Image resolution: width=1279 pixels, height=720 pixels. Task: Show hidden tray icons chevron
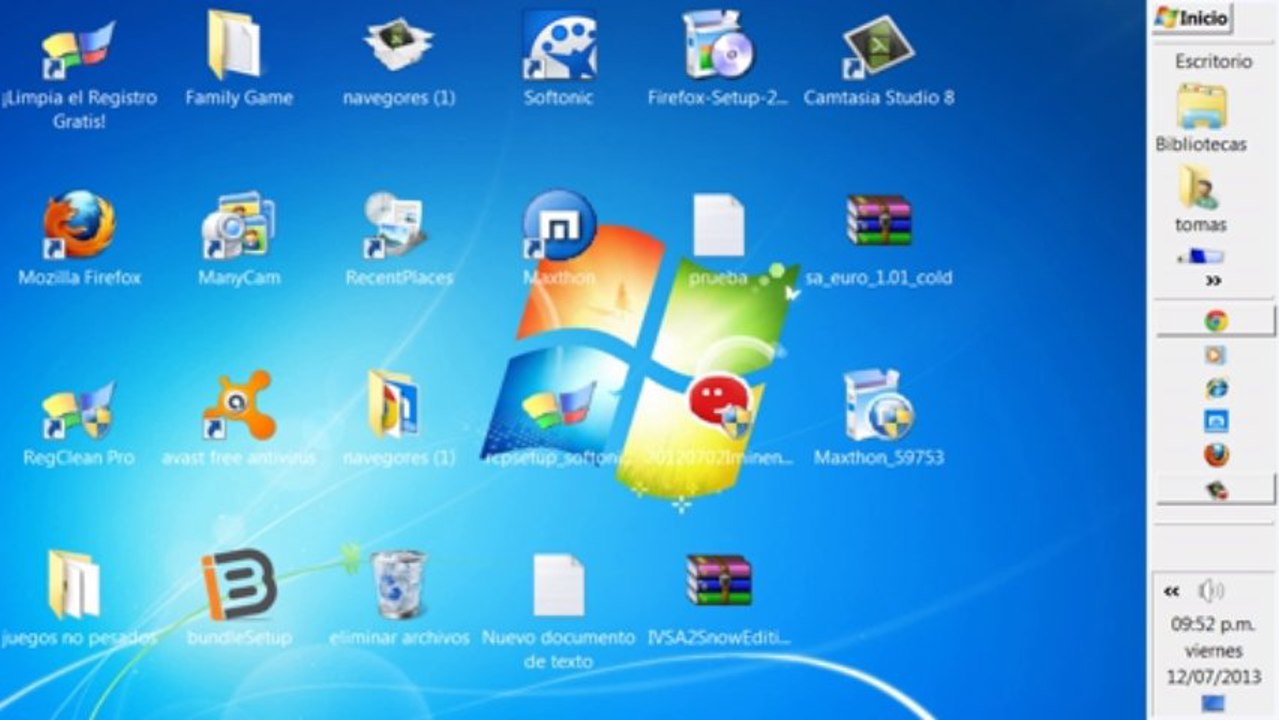point(1171,592)
